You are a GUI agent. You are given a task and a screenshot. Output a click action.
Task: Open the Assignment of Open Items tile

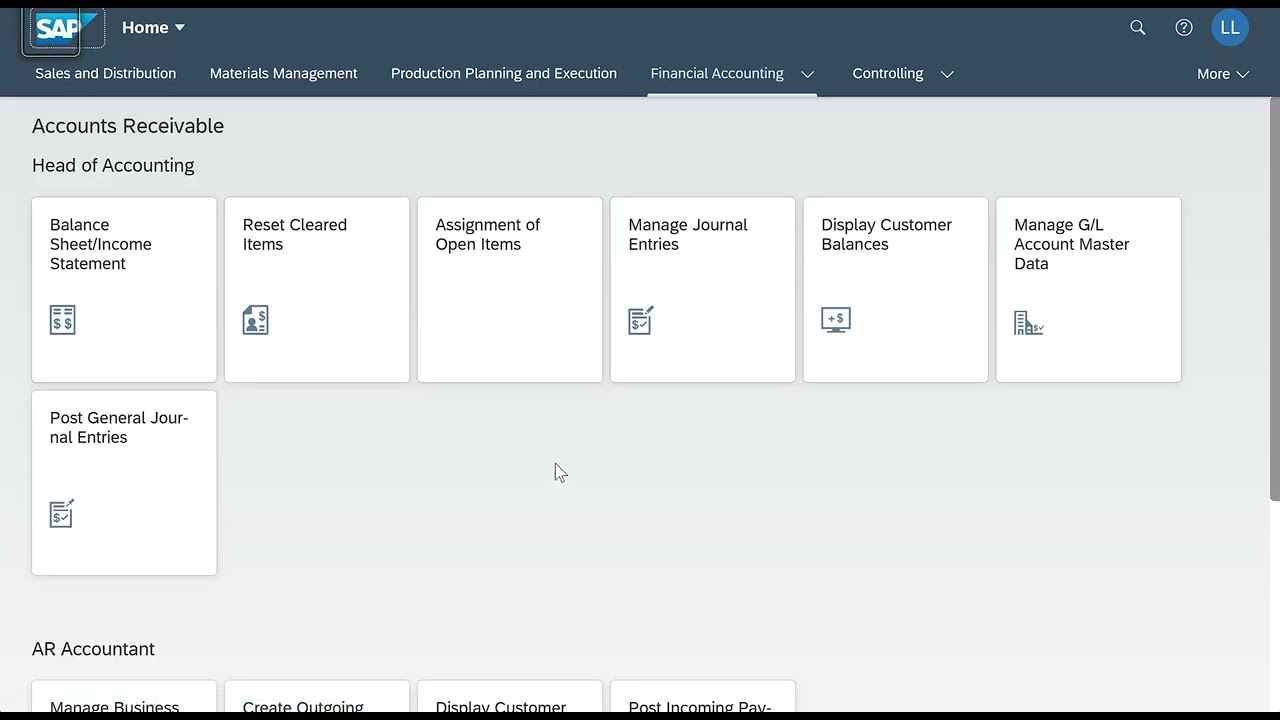point(510,290)
